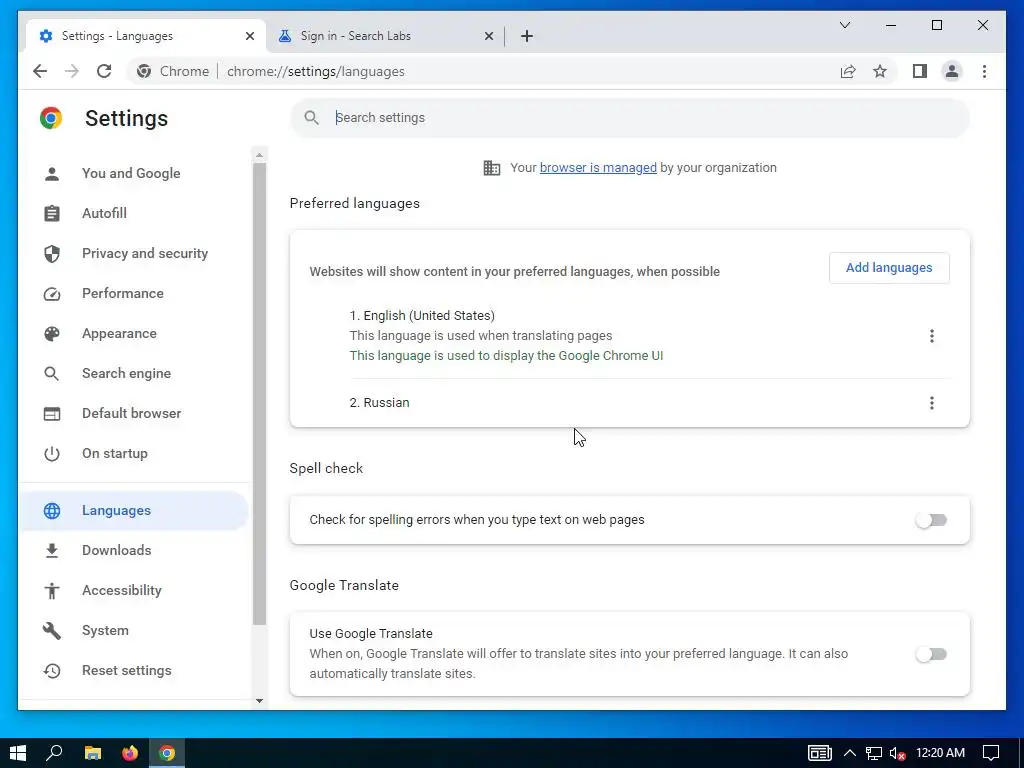The width and height of the screenshot is (1024, 768).
Task: Reload the current page
Action: click(x=104, y=71)
